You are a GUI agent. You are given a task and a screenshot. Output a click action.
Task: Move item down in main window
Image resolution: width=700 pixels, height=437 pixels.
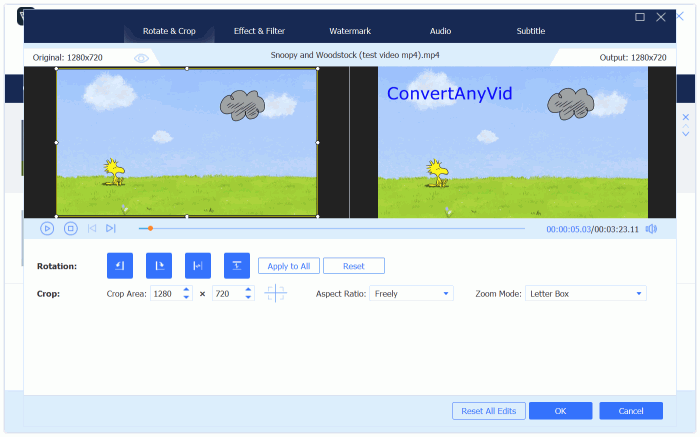tap(686, 134)
